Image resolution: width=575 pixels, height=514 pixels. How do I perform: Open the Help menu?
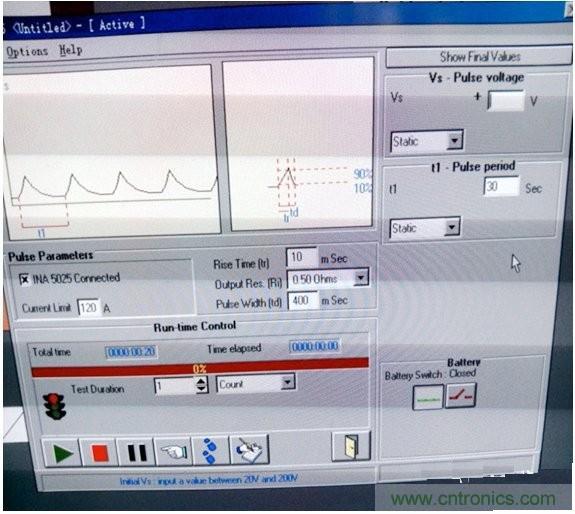(71, 50)
